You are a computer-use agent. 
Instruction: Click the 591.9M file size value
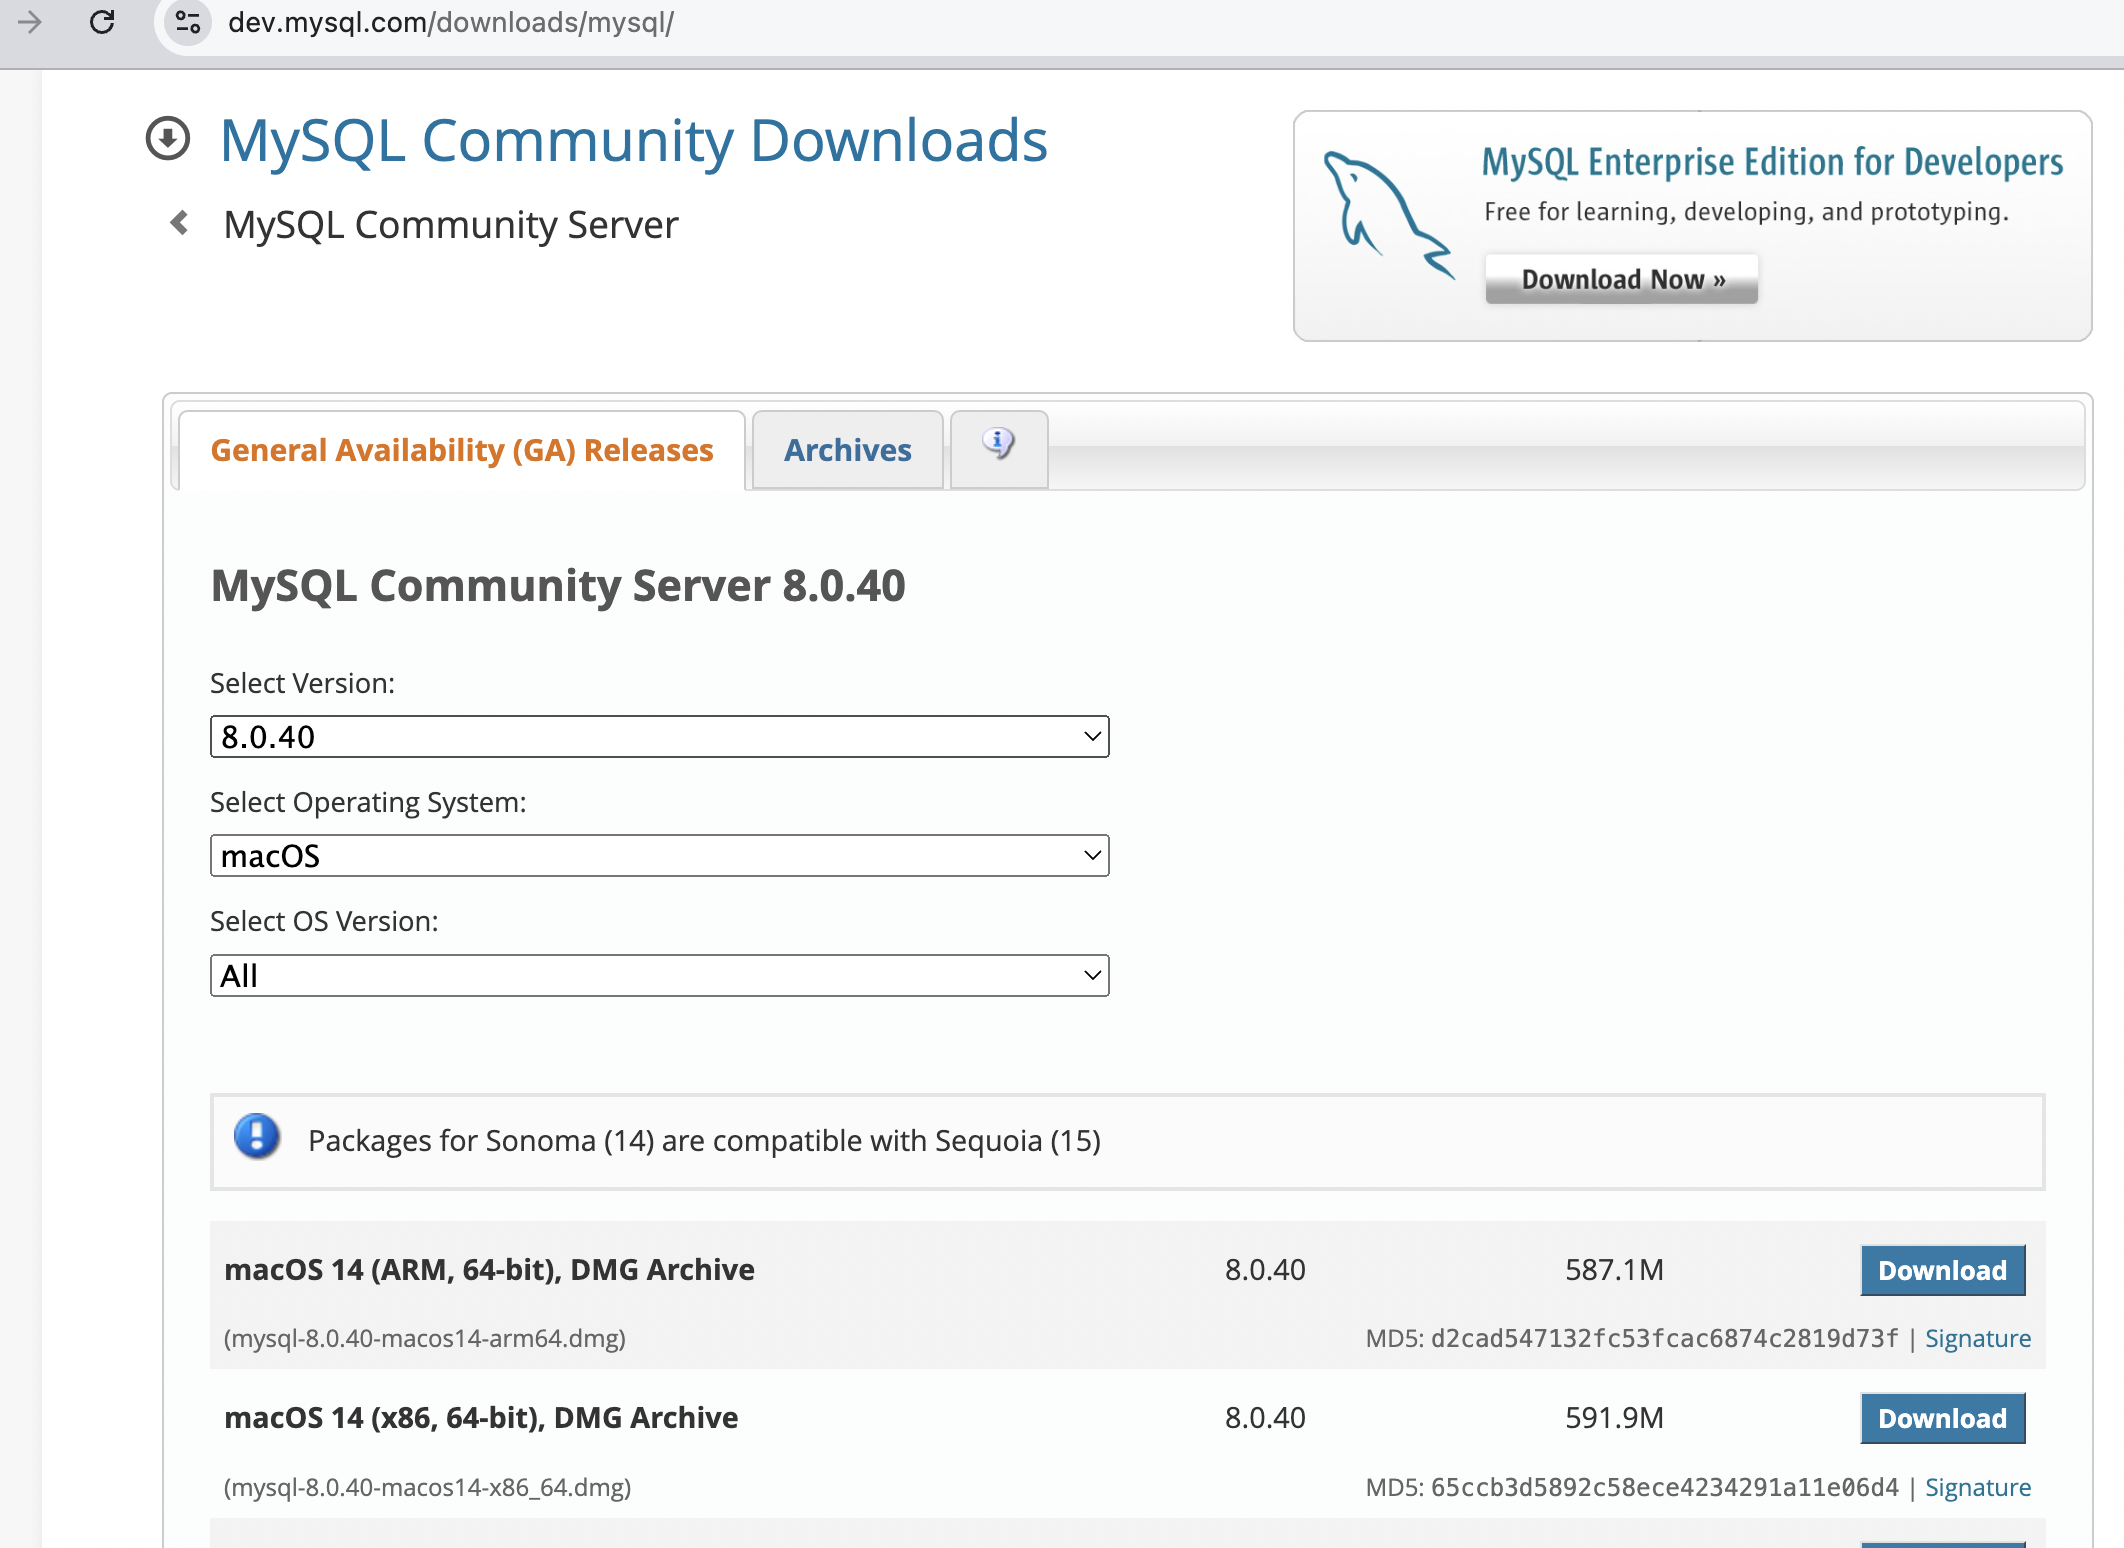(x=1614, y=1418)
